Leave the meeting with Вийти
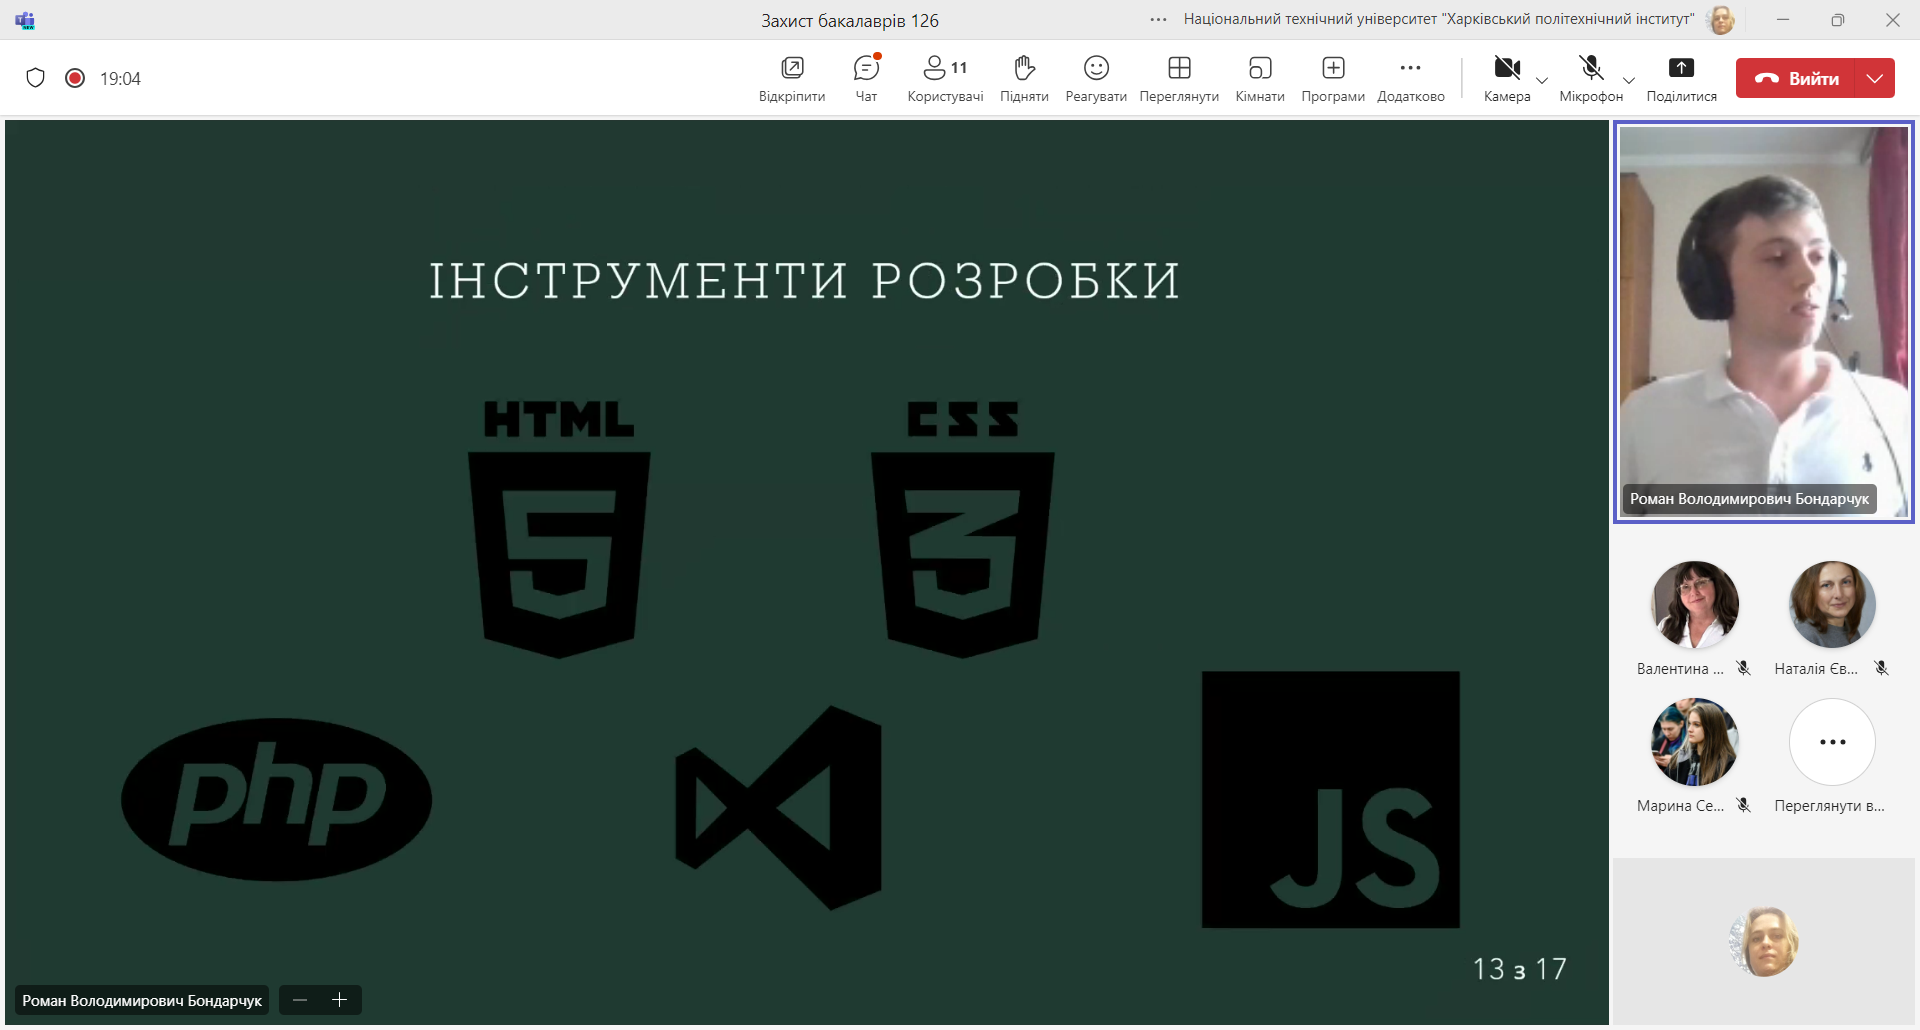The width and height of the screenshot is (1920, 1030). point(1797,78)
